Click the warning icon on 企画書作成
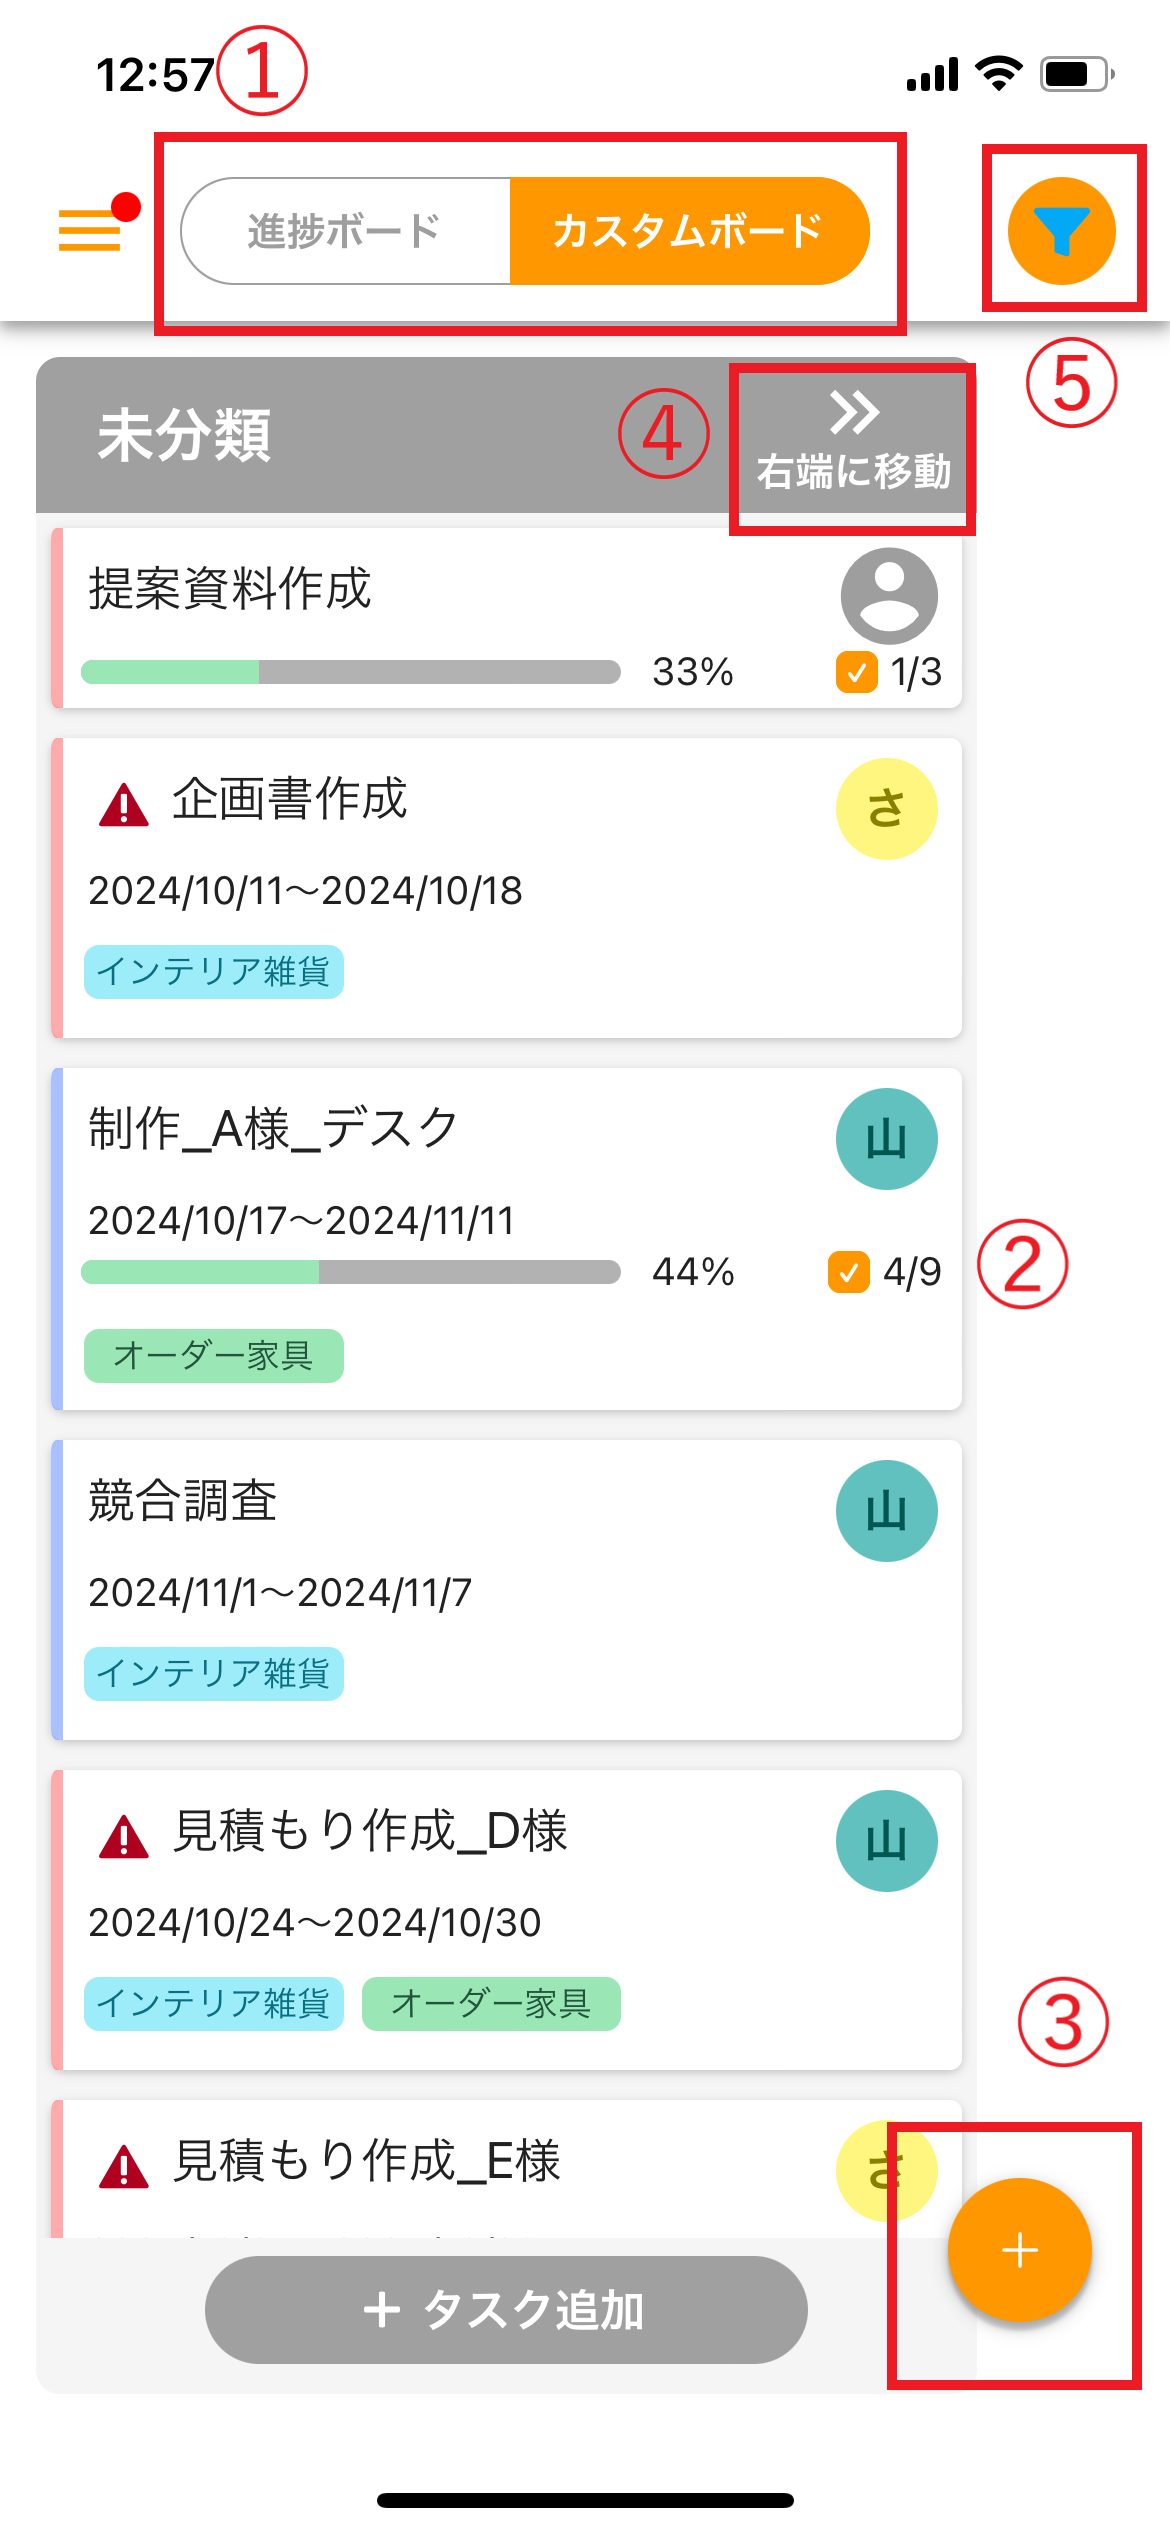1170x2532 pixels. click(124, 805)
